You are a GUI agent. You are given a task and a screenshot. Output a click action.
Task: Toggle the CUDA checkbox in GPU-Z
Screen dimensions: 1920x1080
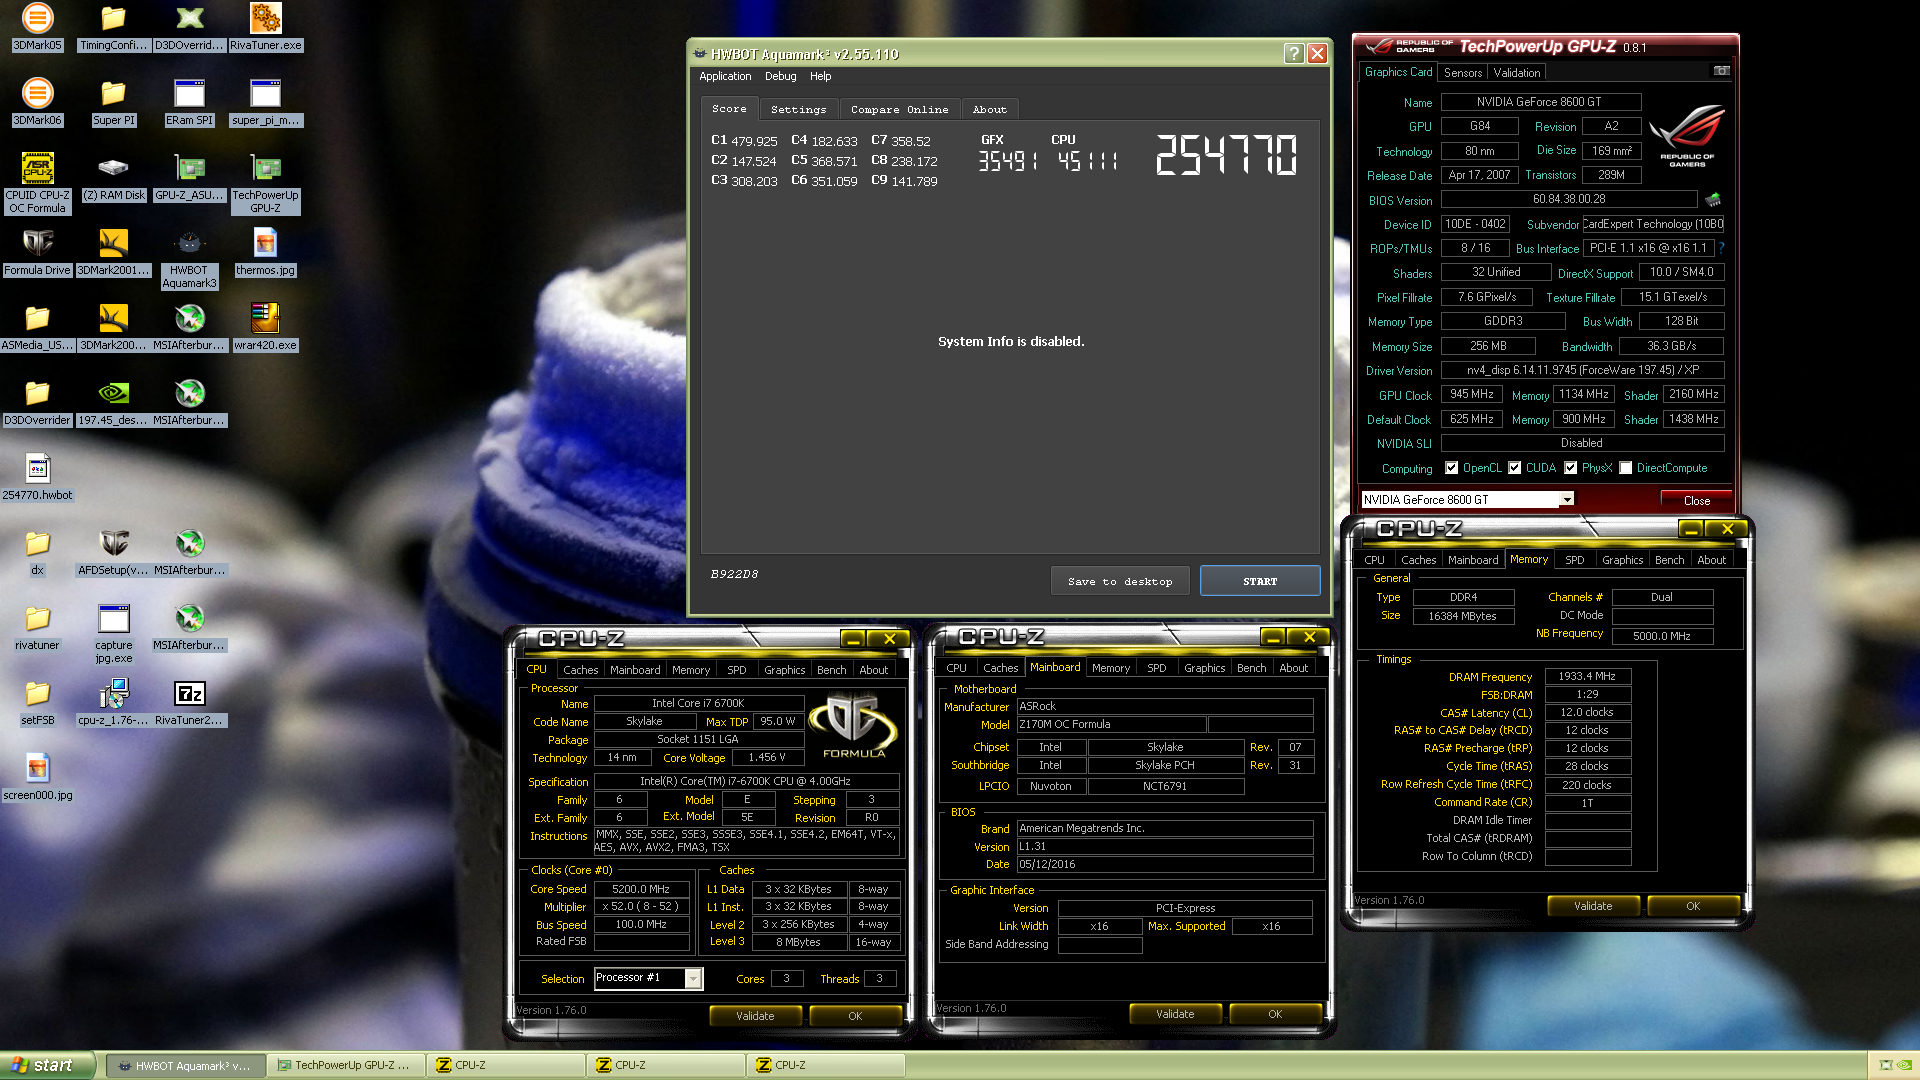tap(1514, 468)
